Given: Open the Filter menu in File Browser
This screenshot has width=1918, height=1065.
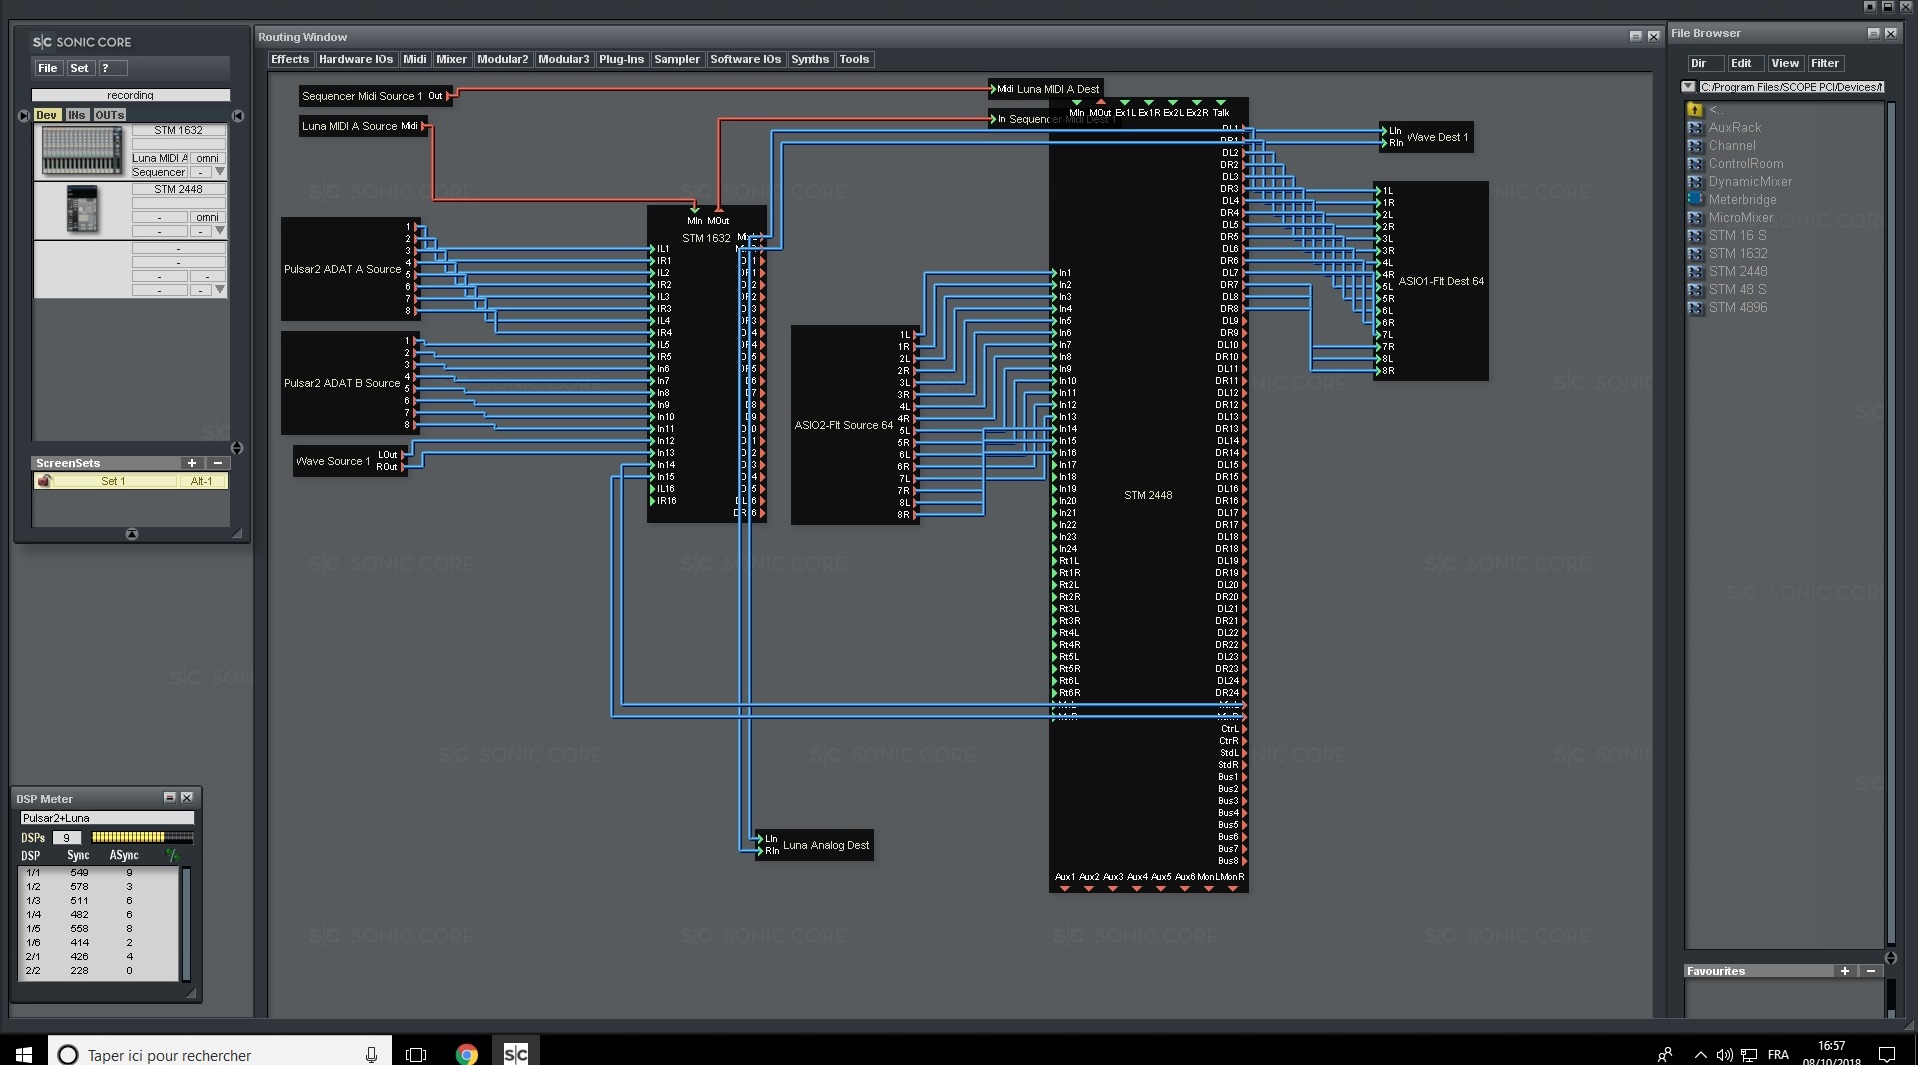Looking at the screenshot, I should 1825,63.
